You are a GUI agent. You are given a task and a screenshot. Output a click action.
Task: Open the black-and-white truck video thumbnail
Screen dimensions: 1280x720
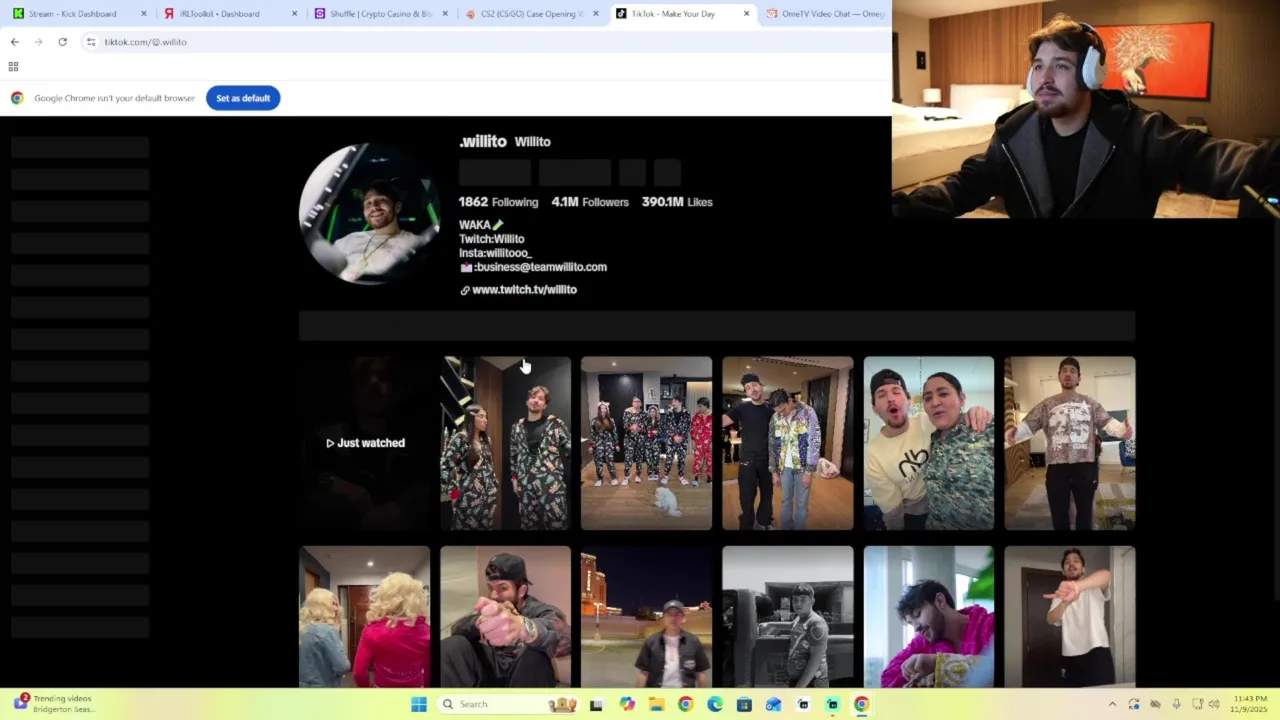click(788, 617)
